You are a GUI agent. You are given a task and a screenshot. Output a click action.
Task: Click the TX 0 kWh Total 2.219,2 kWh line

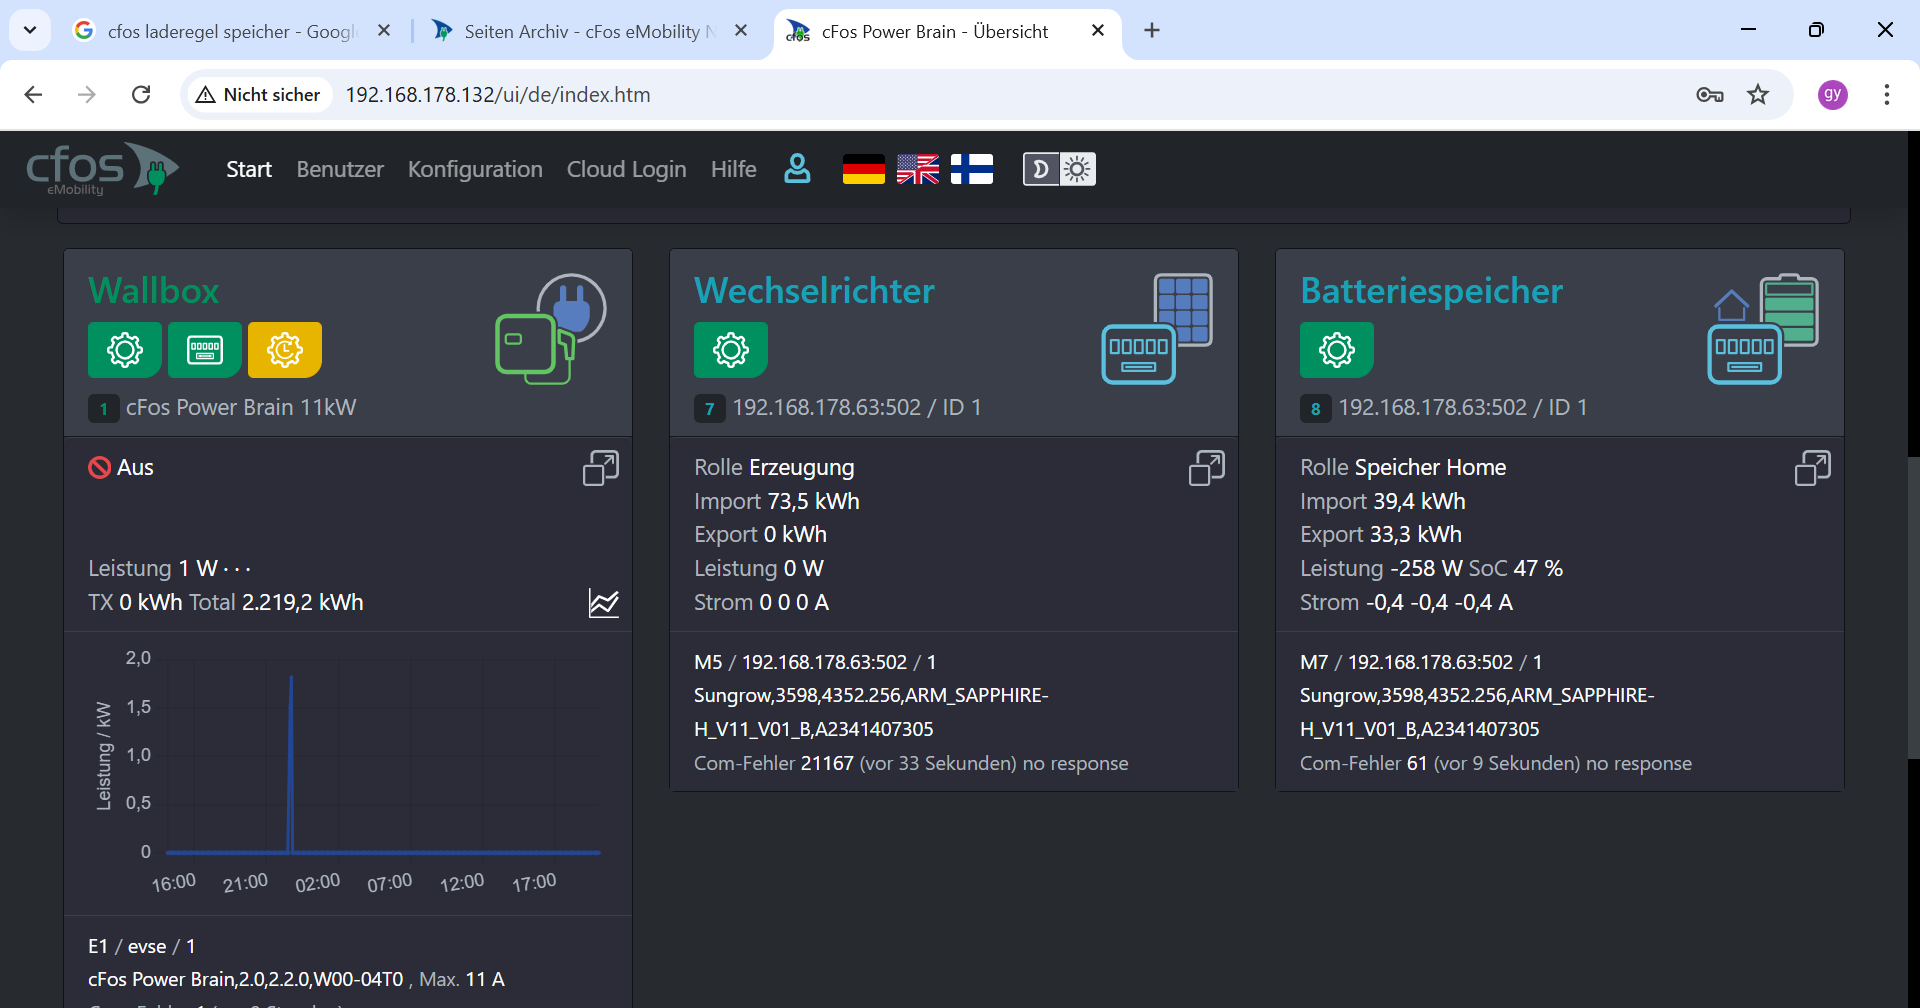click(226, 602)
